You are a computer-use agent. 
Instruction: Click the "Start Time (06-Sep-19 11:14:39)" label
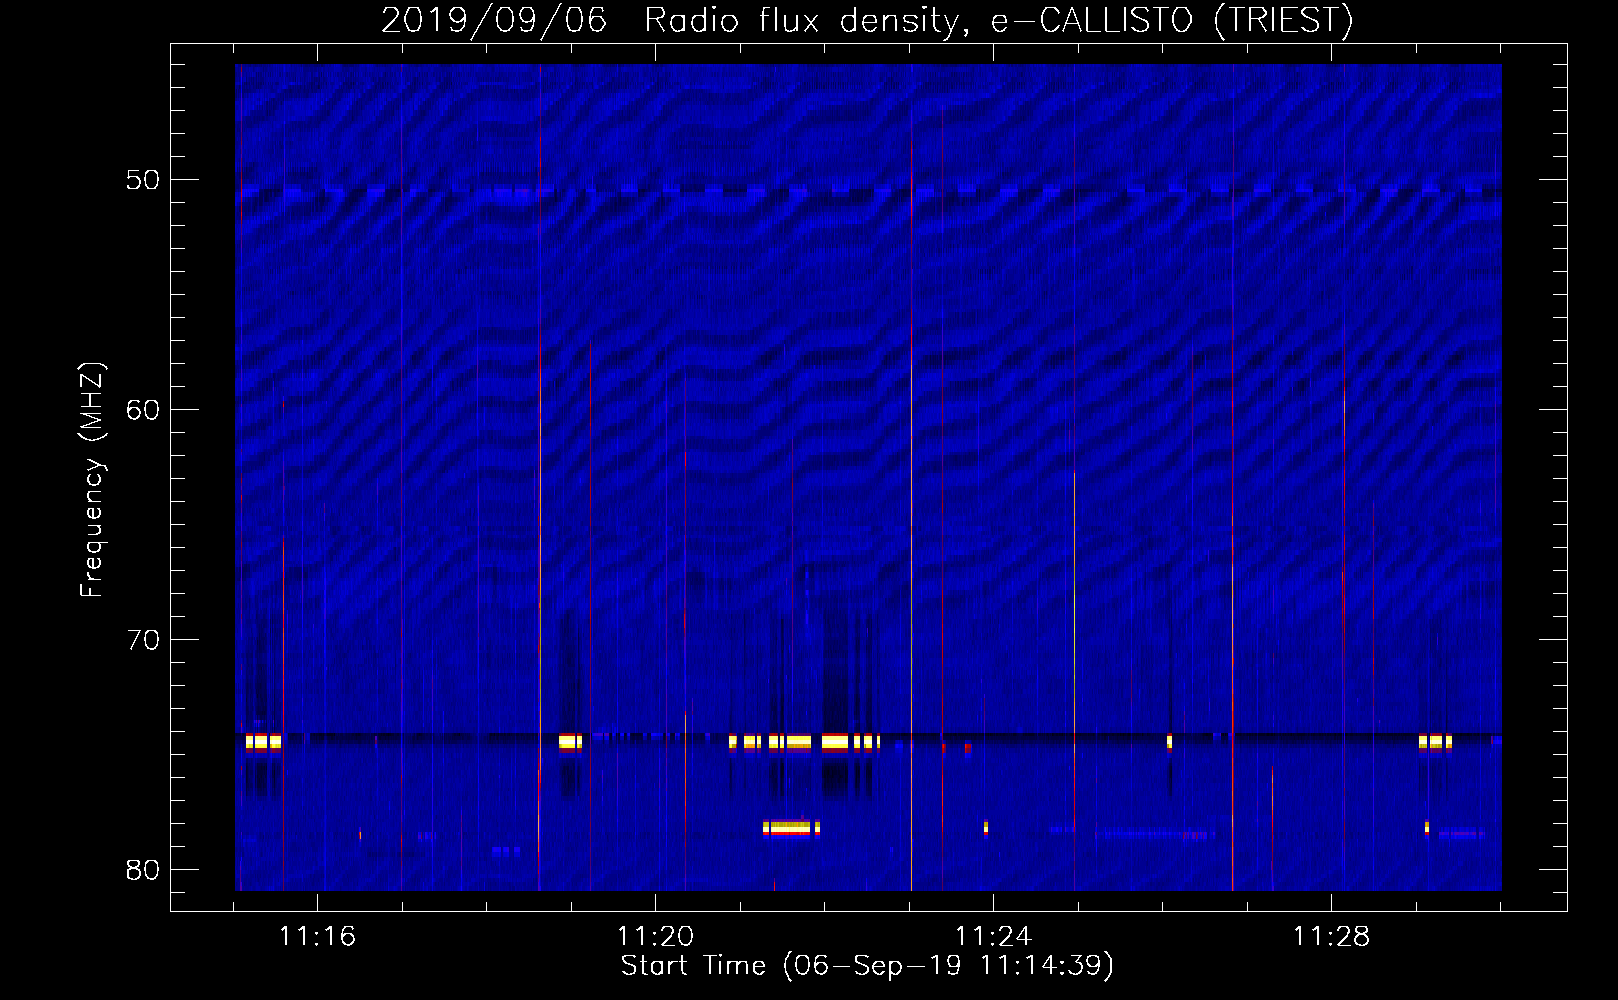click(x=867, y=966)
